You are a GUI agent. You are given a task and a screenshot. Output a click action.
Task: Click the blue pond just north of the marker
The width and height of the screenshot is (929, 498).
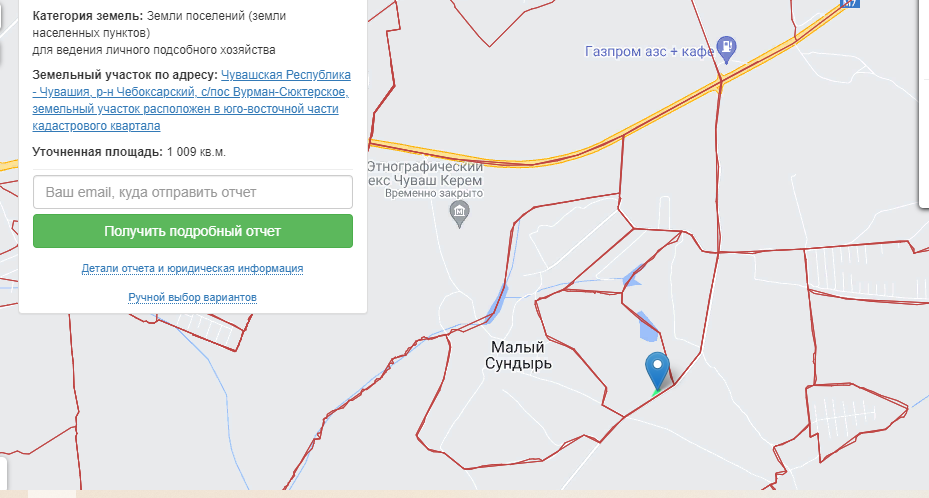pos(648,327)
